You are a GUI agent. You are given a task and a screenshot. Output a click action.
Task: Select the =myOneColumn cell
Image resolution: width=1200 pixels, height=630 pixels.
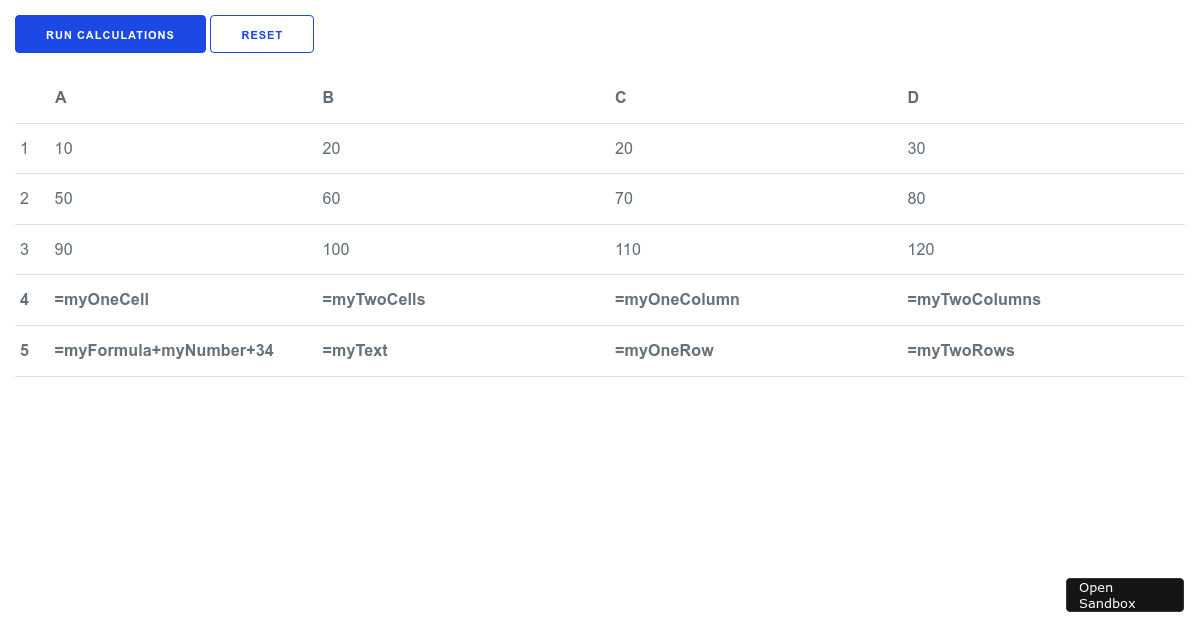[678, 299]
